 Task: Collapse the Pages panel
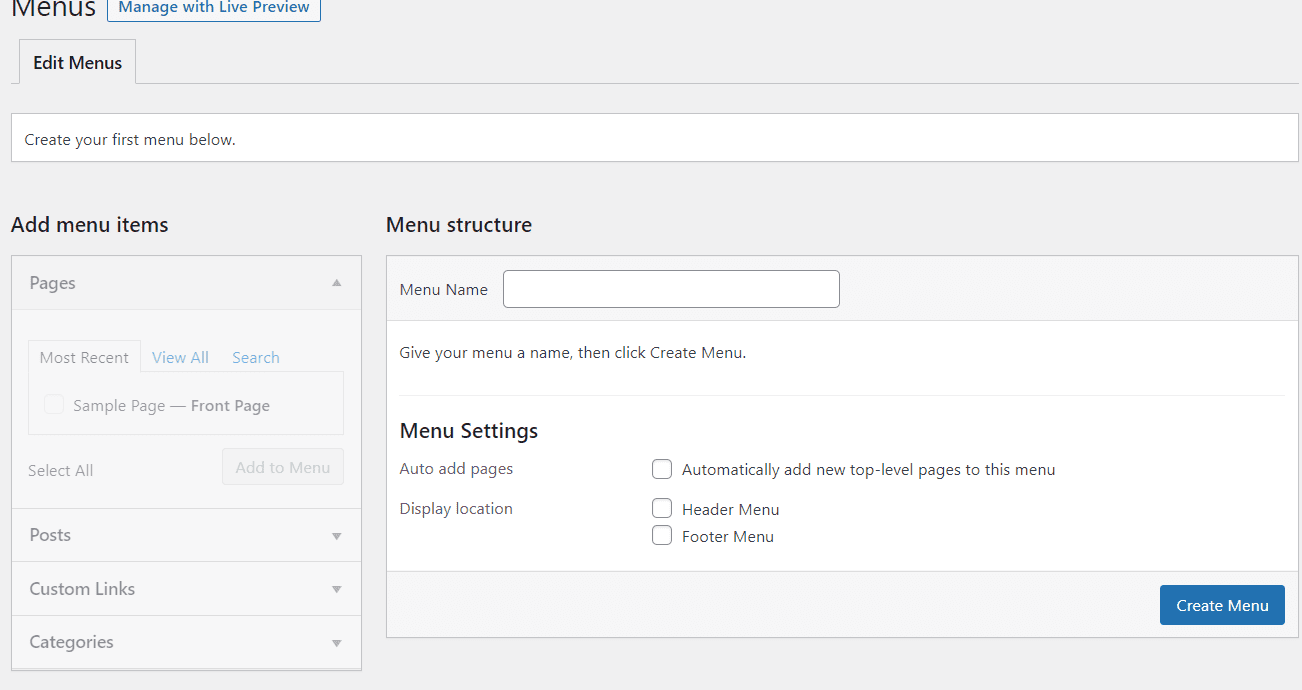click(x=336, y=283)
